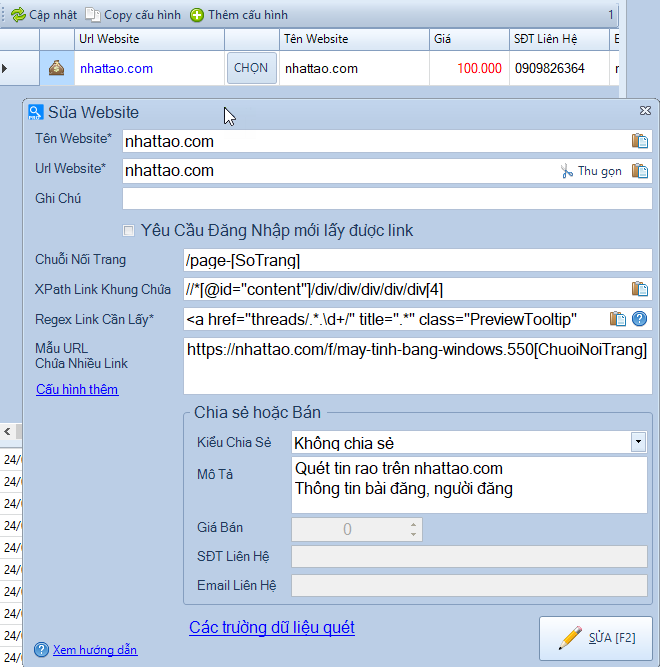The height and width of the screenshot is (667, 660).
Task: Click the Tên Website column header
Action: (354, 39)
